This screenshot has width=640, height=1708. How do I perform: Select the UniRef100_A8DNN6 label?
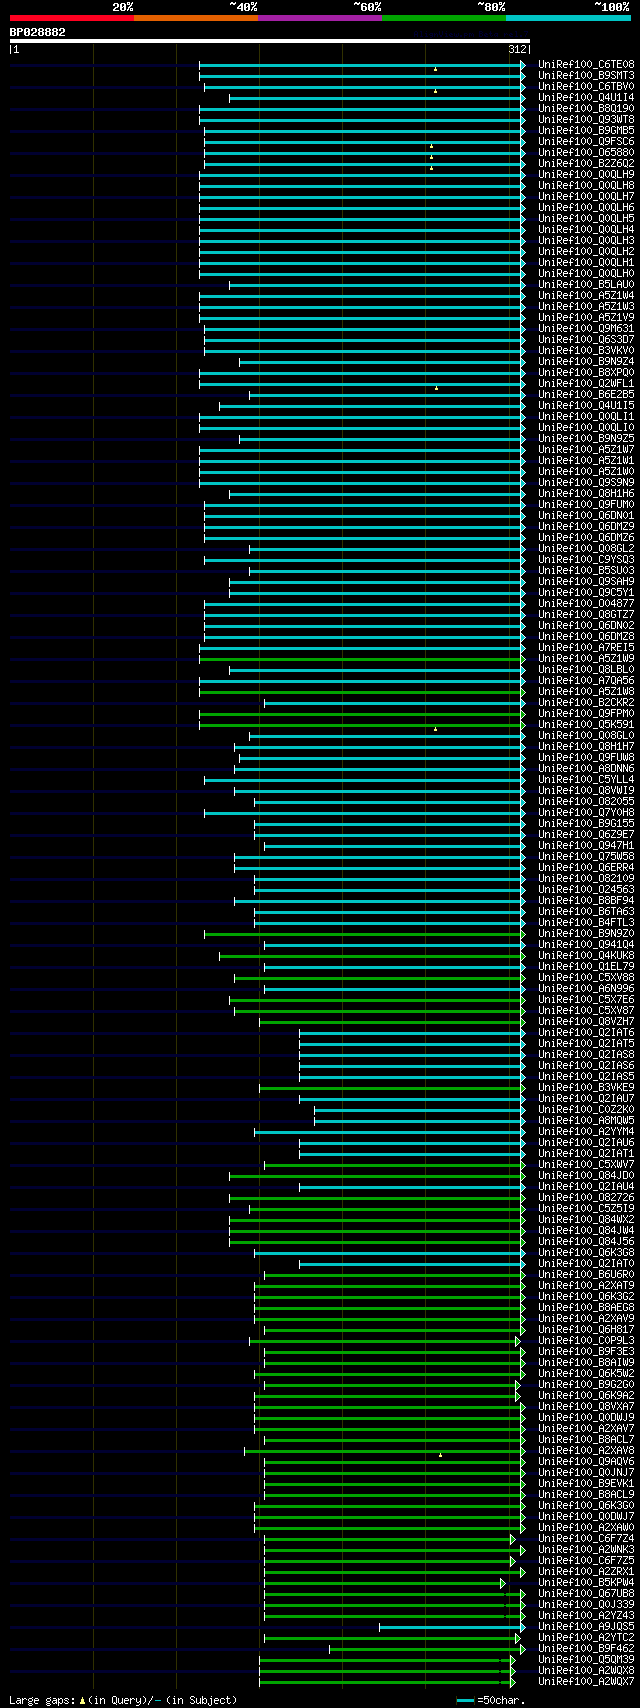(x=586, y=768)
